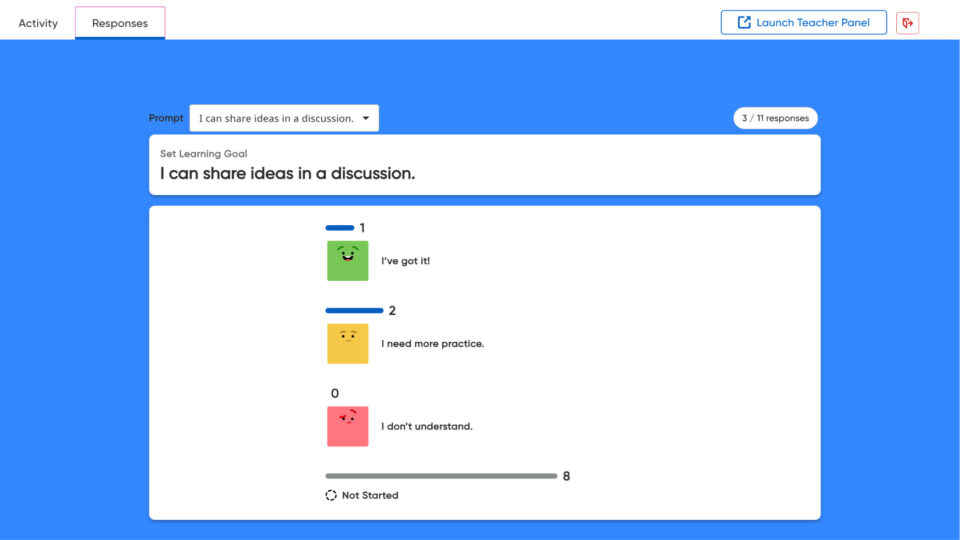Click the "I don't understand." label
The height and width of the screenshot is (540, 960).
point(427,426)
